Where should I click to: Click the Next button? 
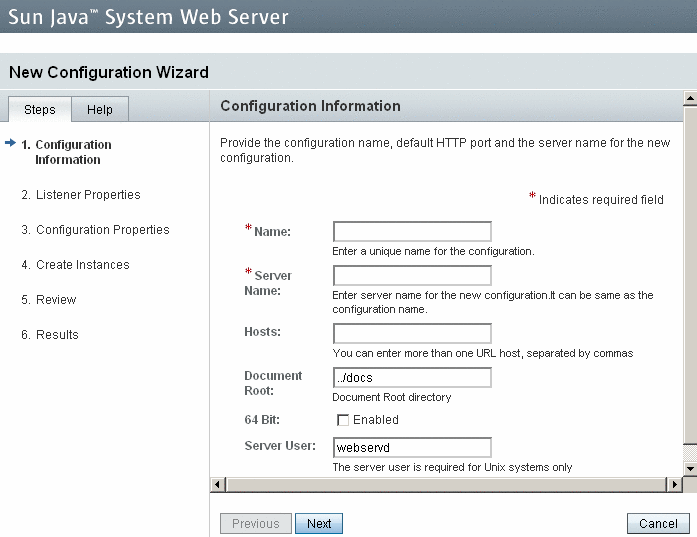click(x=319, y=524)
